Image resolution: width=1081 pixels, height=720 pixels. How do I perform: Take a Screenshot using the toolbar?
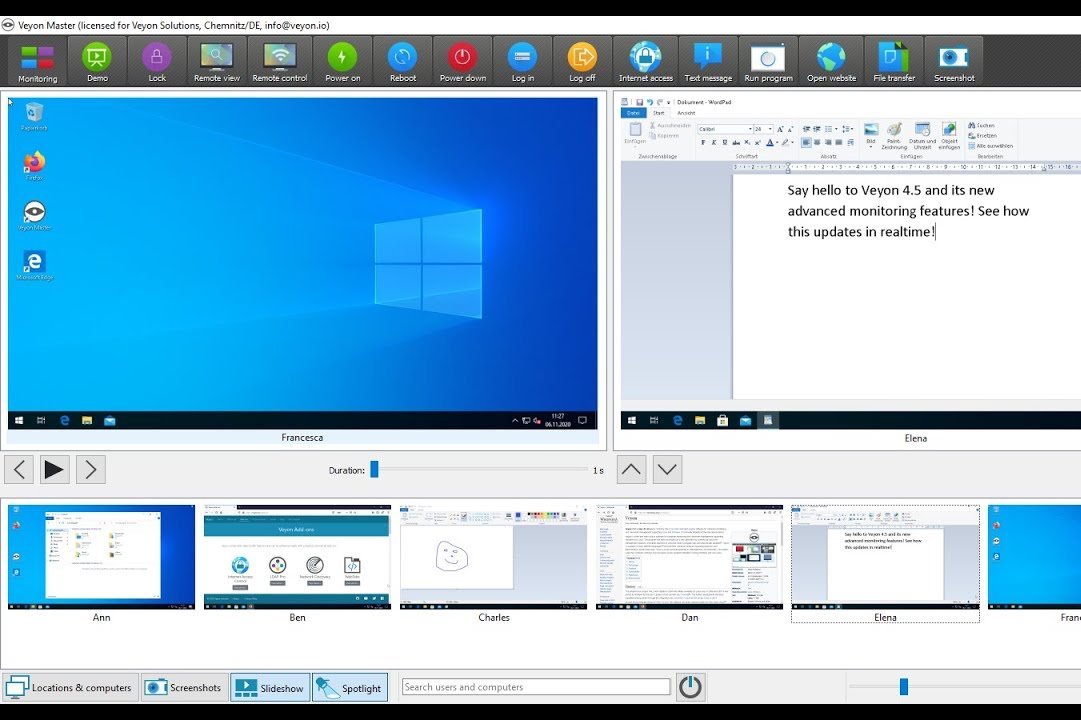[954, 61]
